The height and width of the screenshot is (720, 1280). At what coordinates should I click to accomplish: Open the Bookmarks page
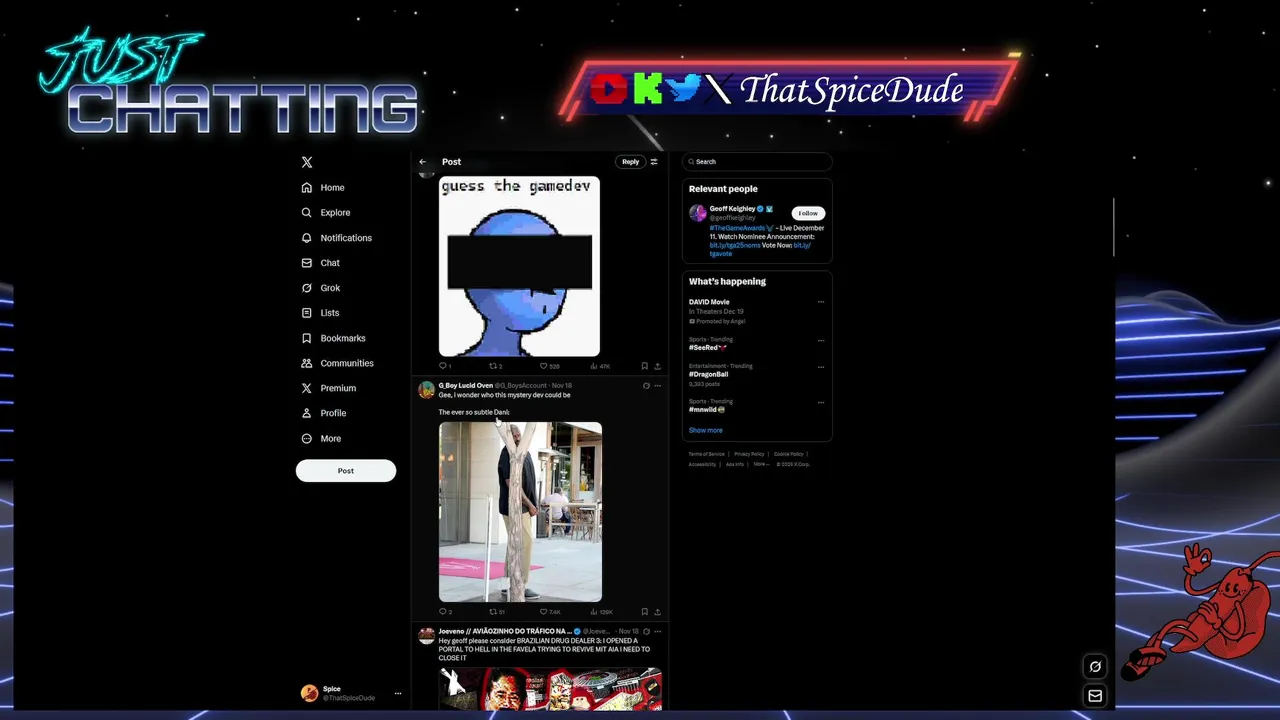pyautogui.click(x=334, y=338)
